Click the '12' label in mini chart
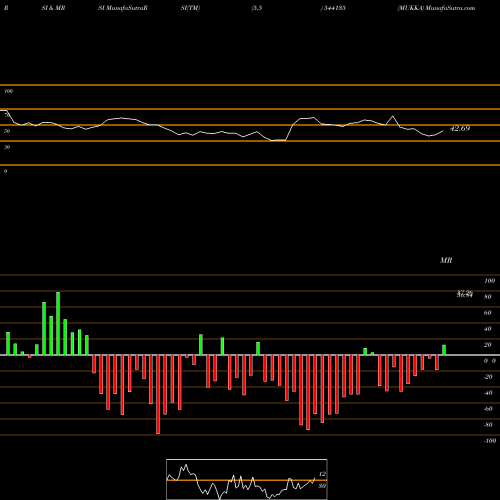 (322, 474)
